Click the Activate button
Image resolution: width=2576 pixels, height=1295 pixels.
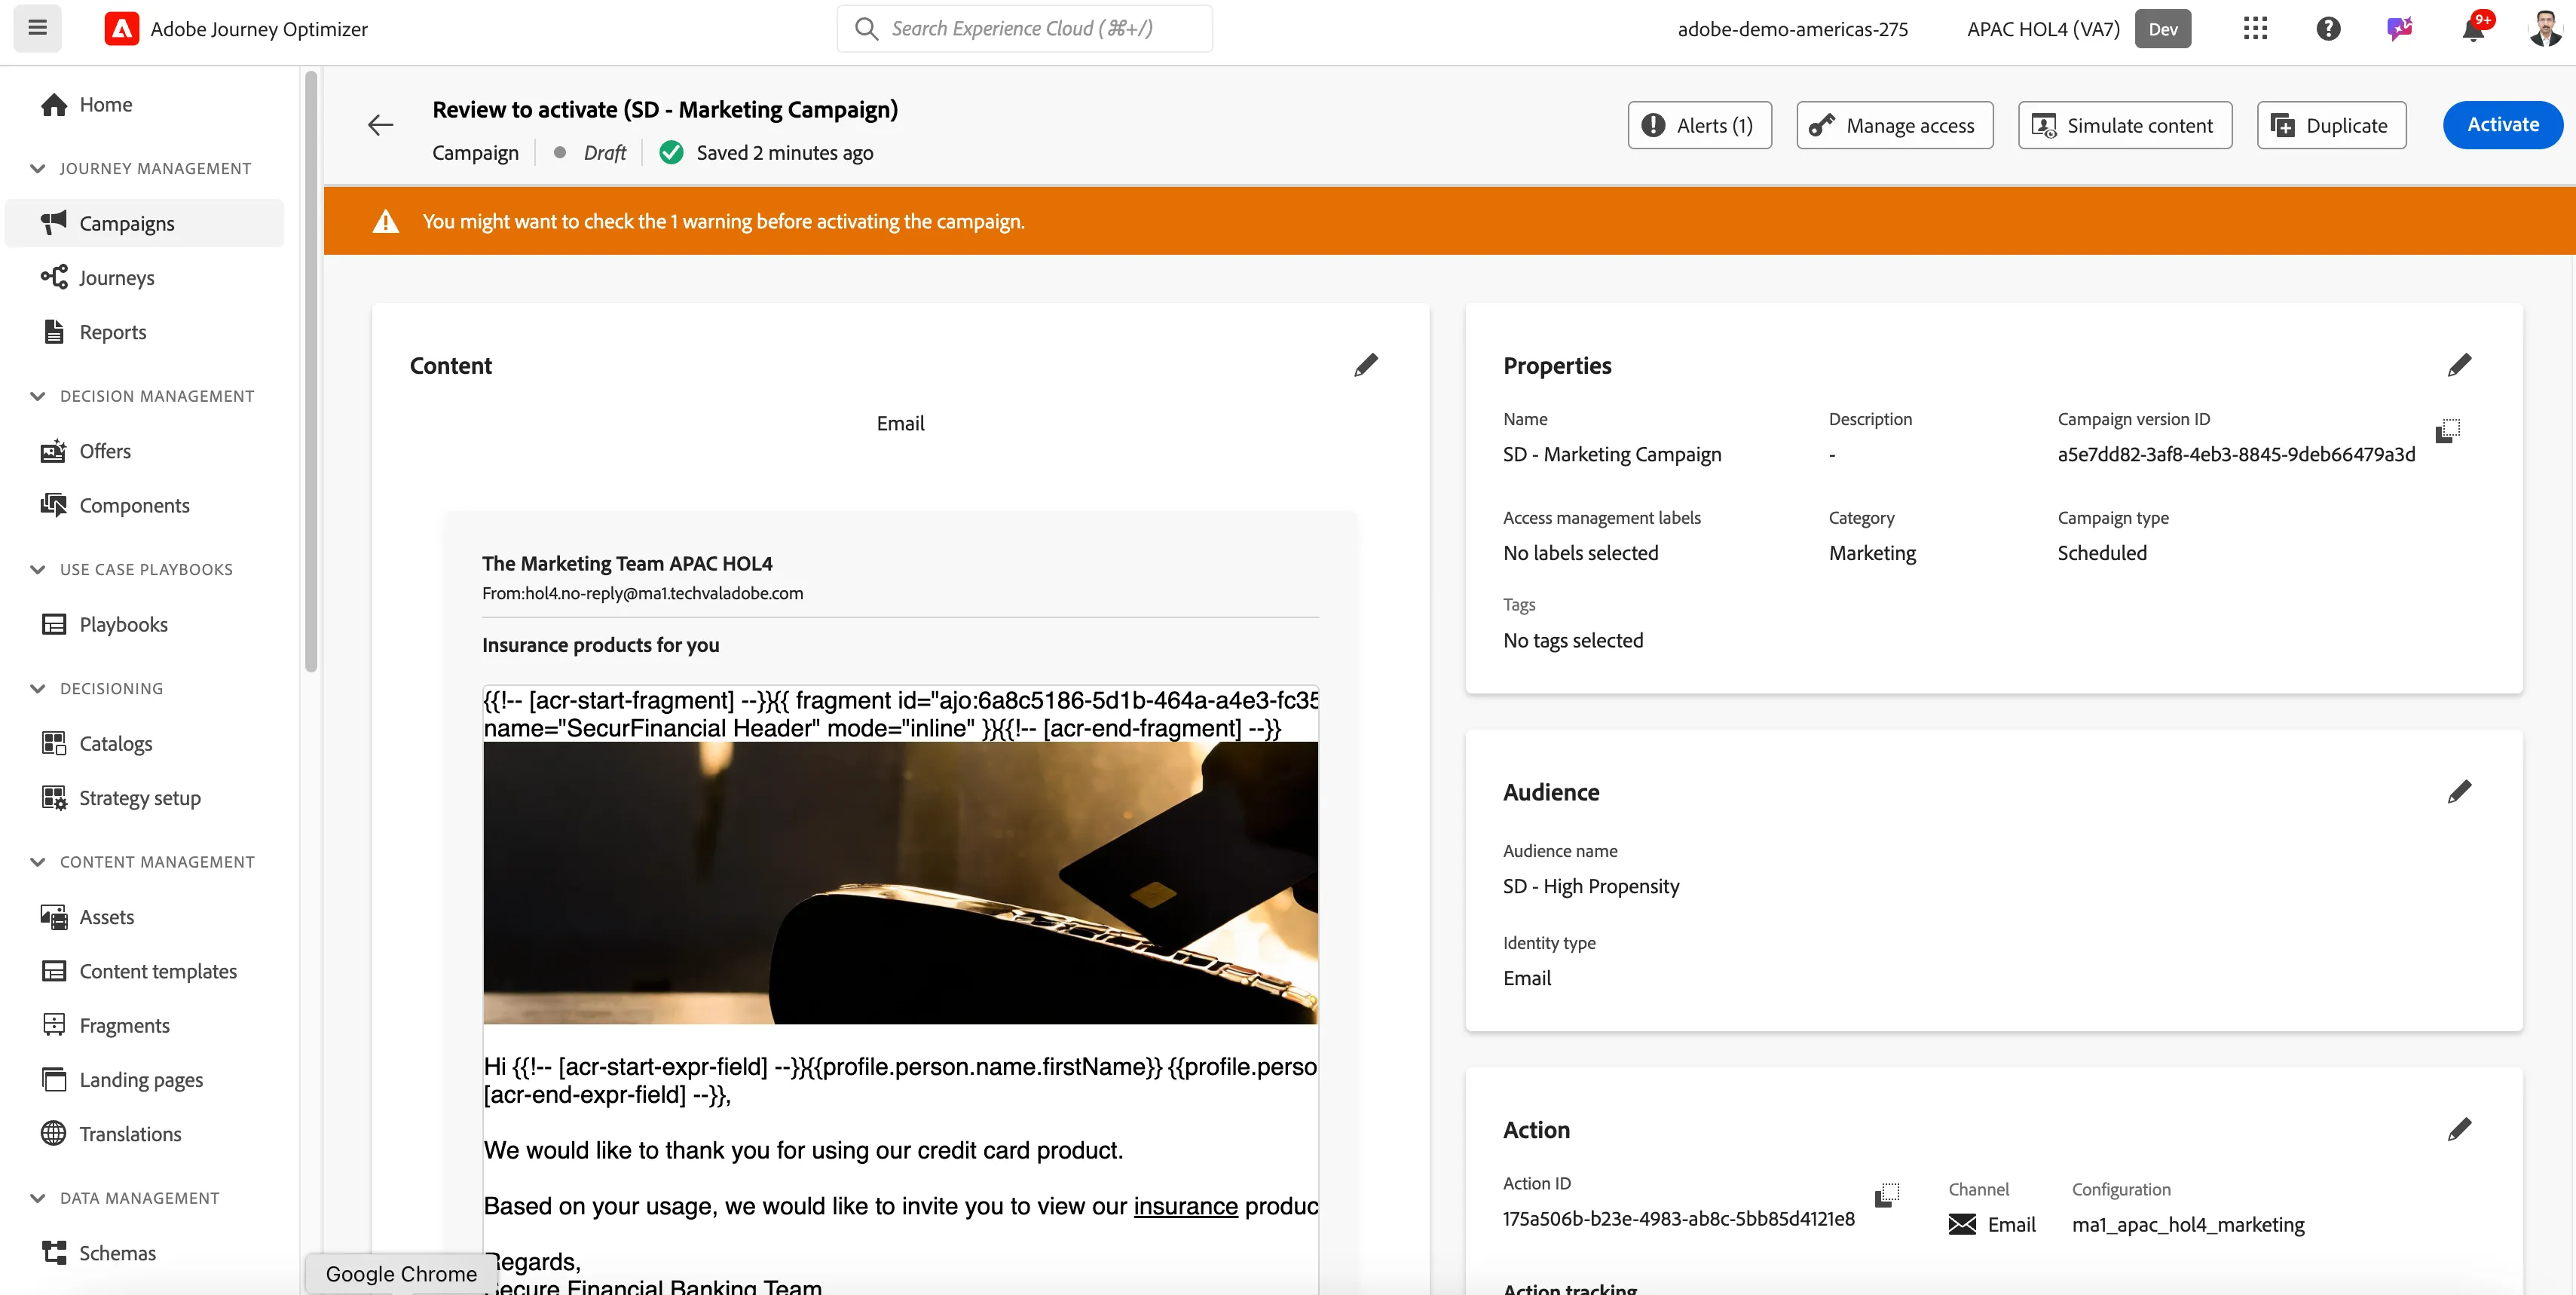(2502, 125)
